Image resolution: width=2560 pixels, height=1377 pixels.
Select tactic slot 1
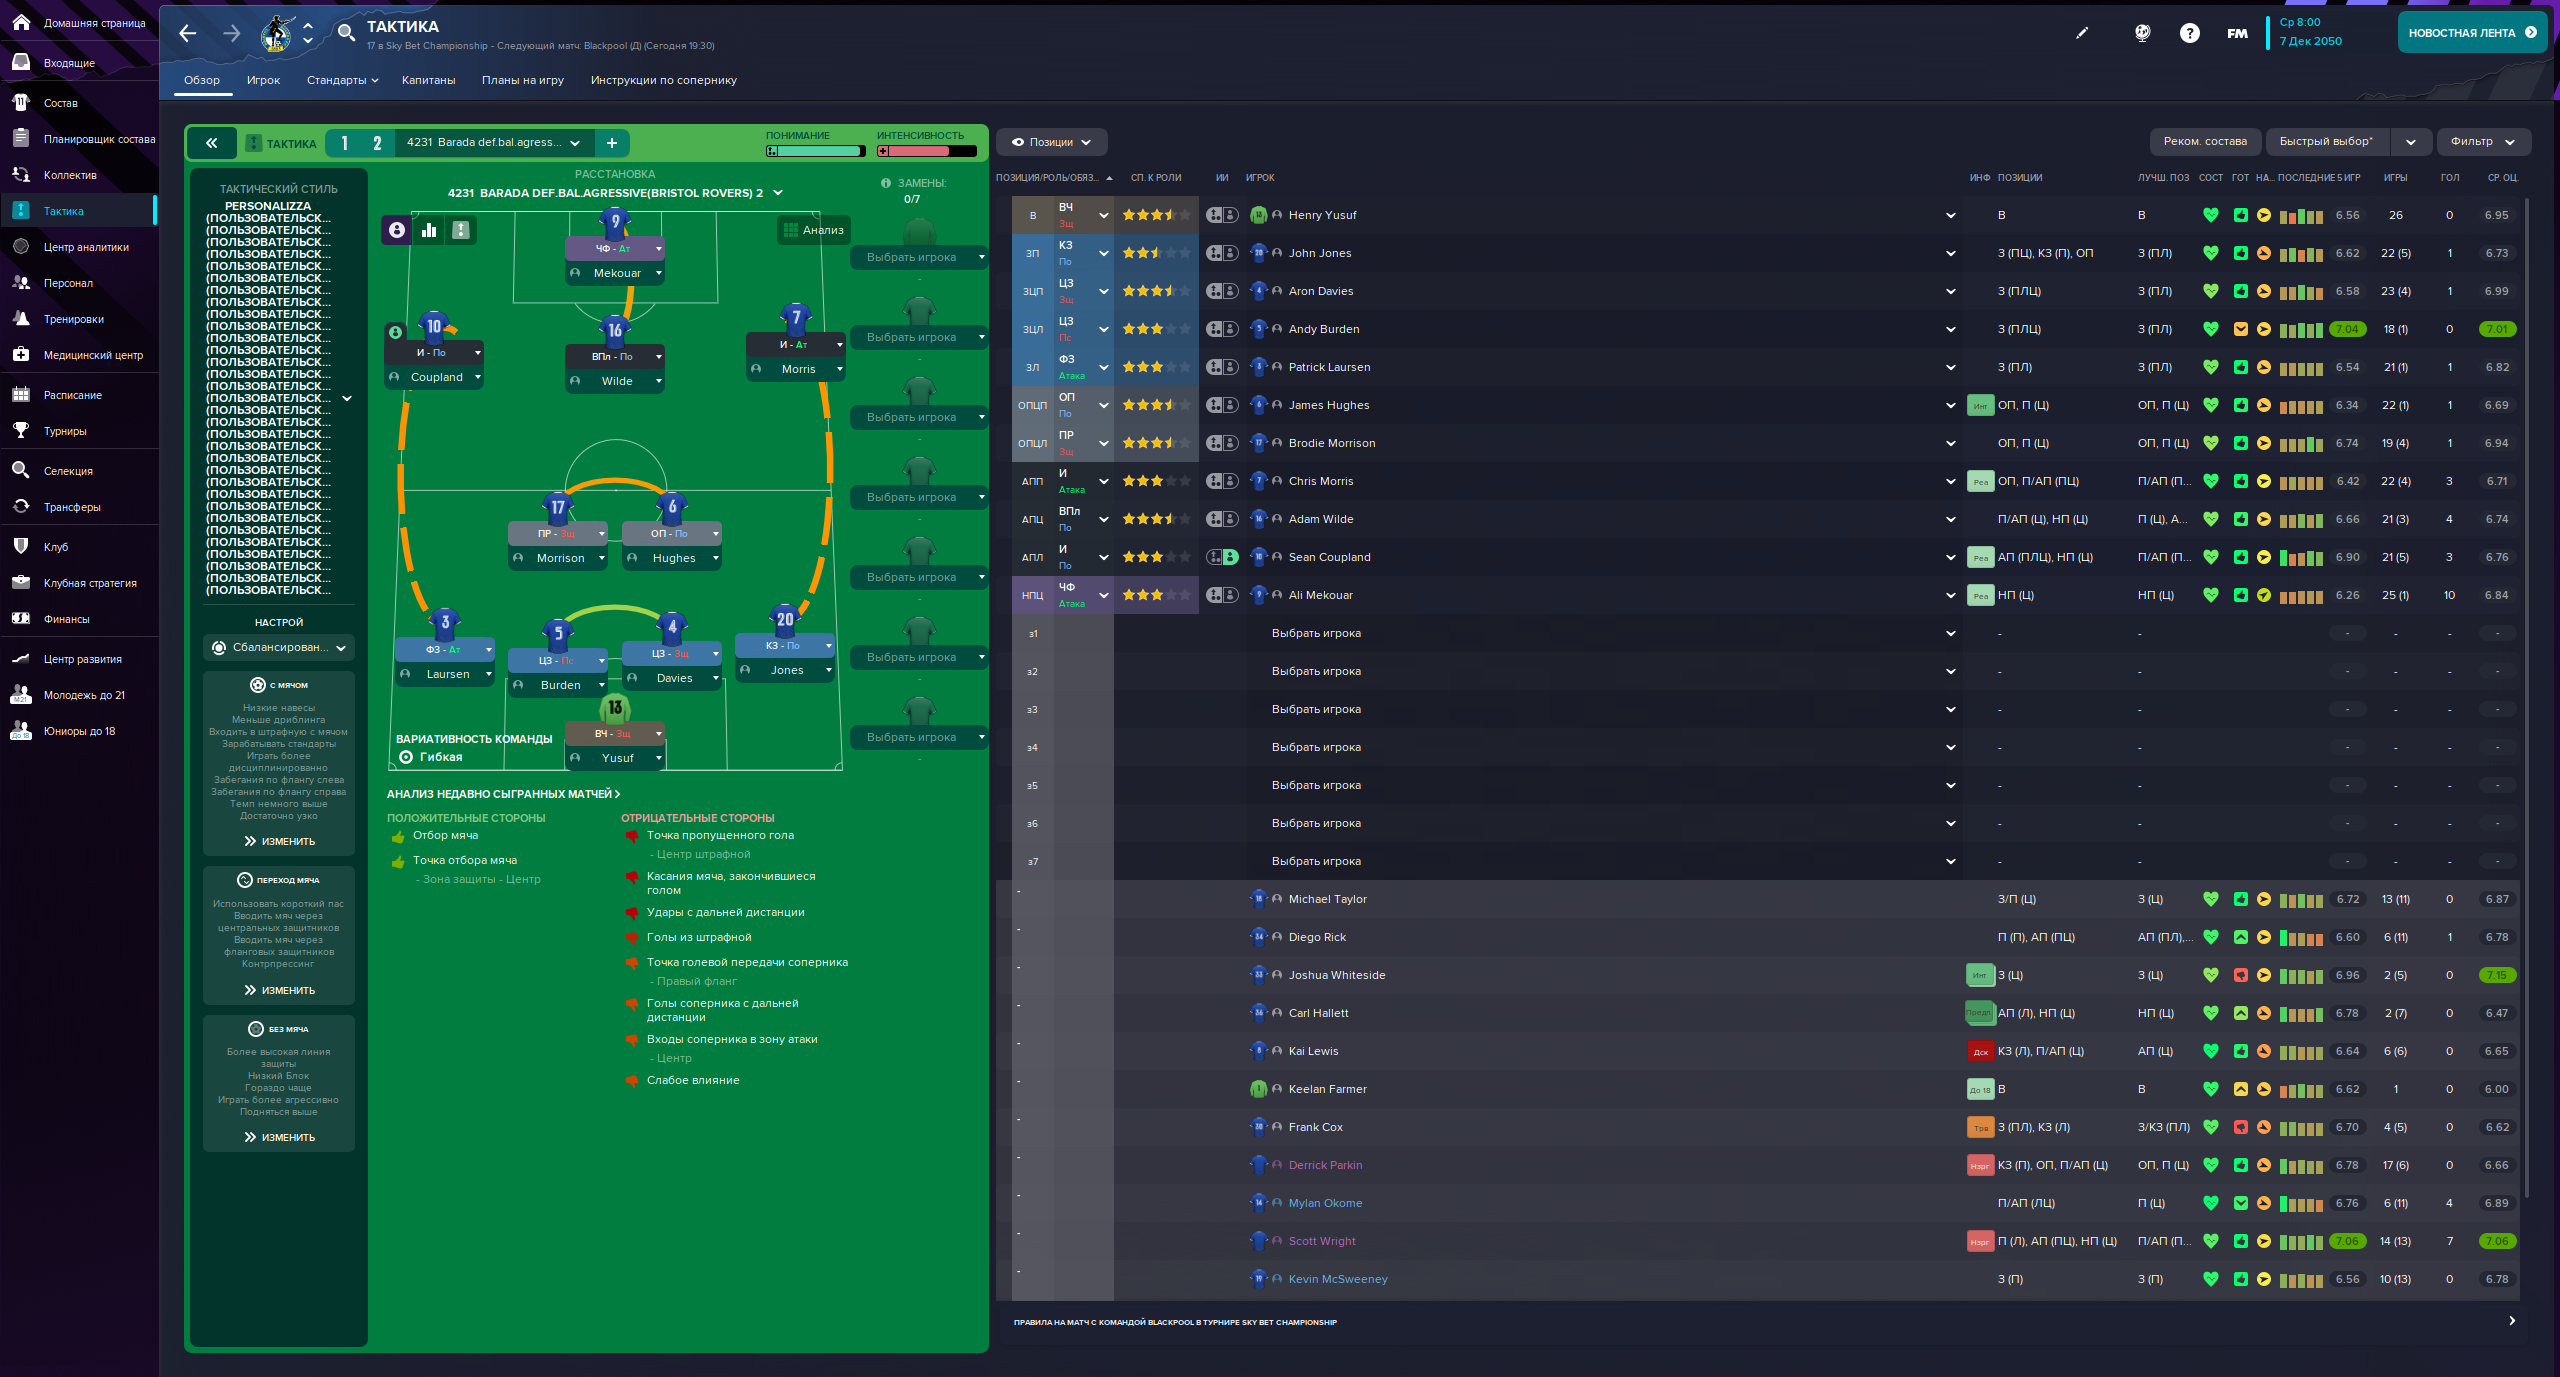[345, 143]
